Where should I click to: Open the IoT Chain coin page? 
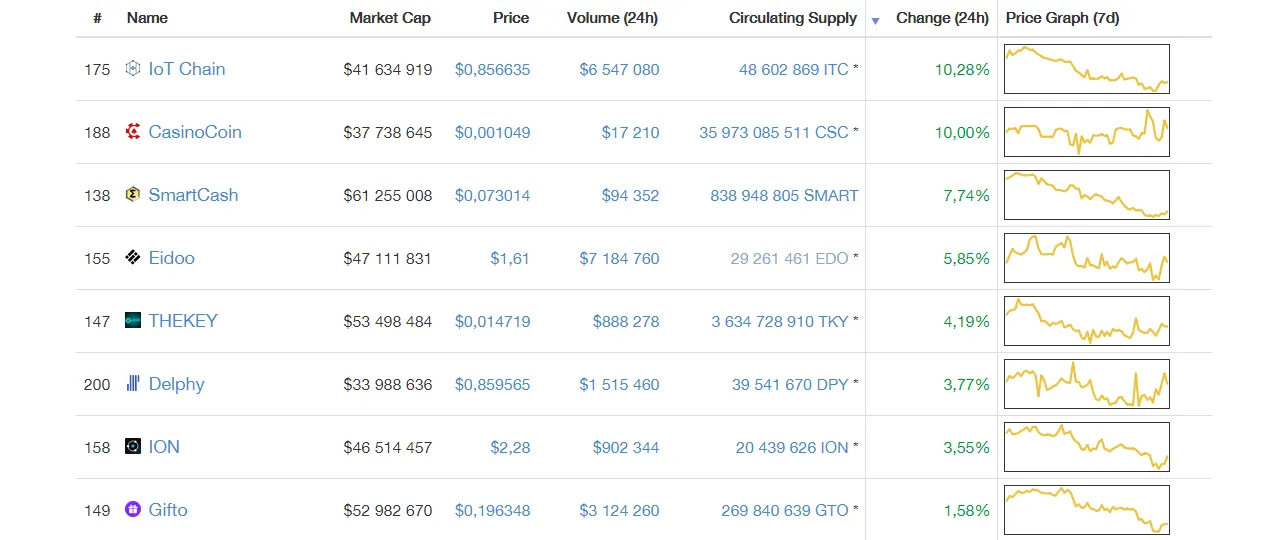[187, 69]
